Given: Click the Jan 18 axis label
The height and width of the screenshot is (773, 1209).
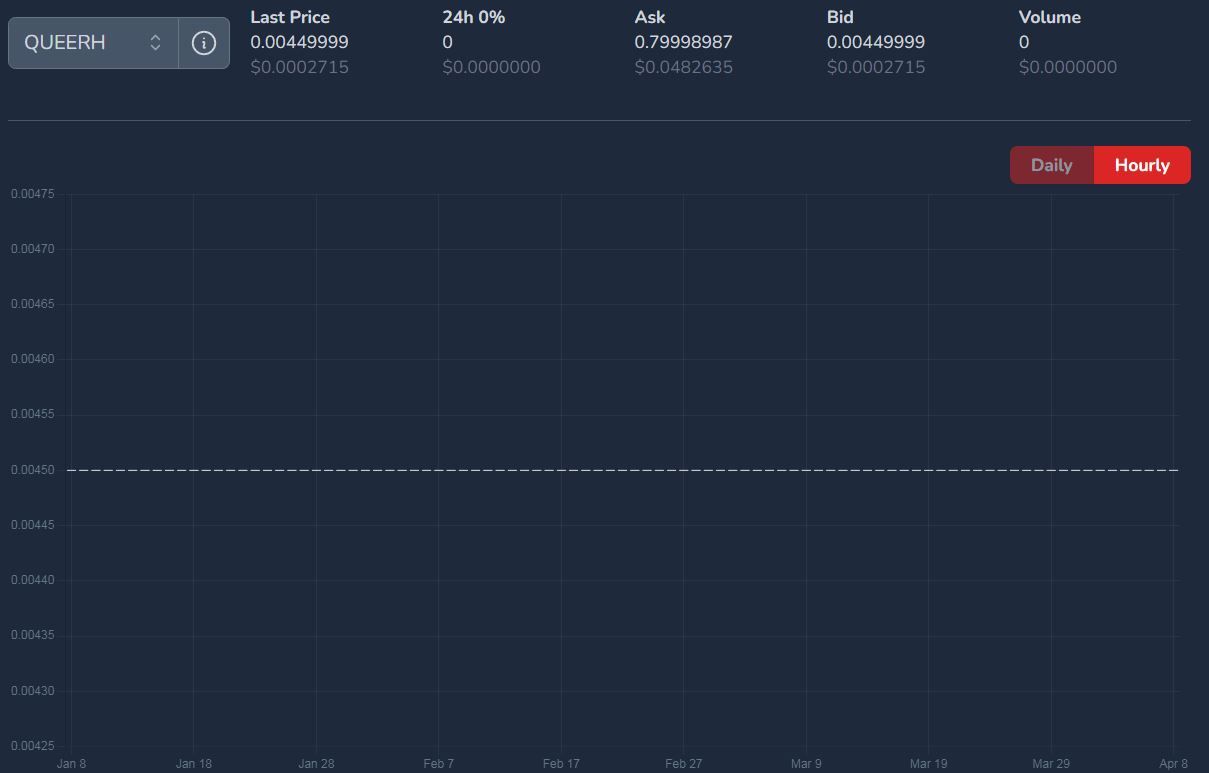Looking at the screenshot, I should pyautogui.click(x=193, y=764).
